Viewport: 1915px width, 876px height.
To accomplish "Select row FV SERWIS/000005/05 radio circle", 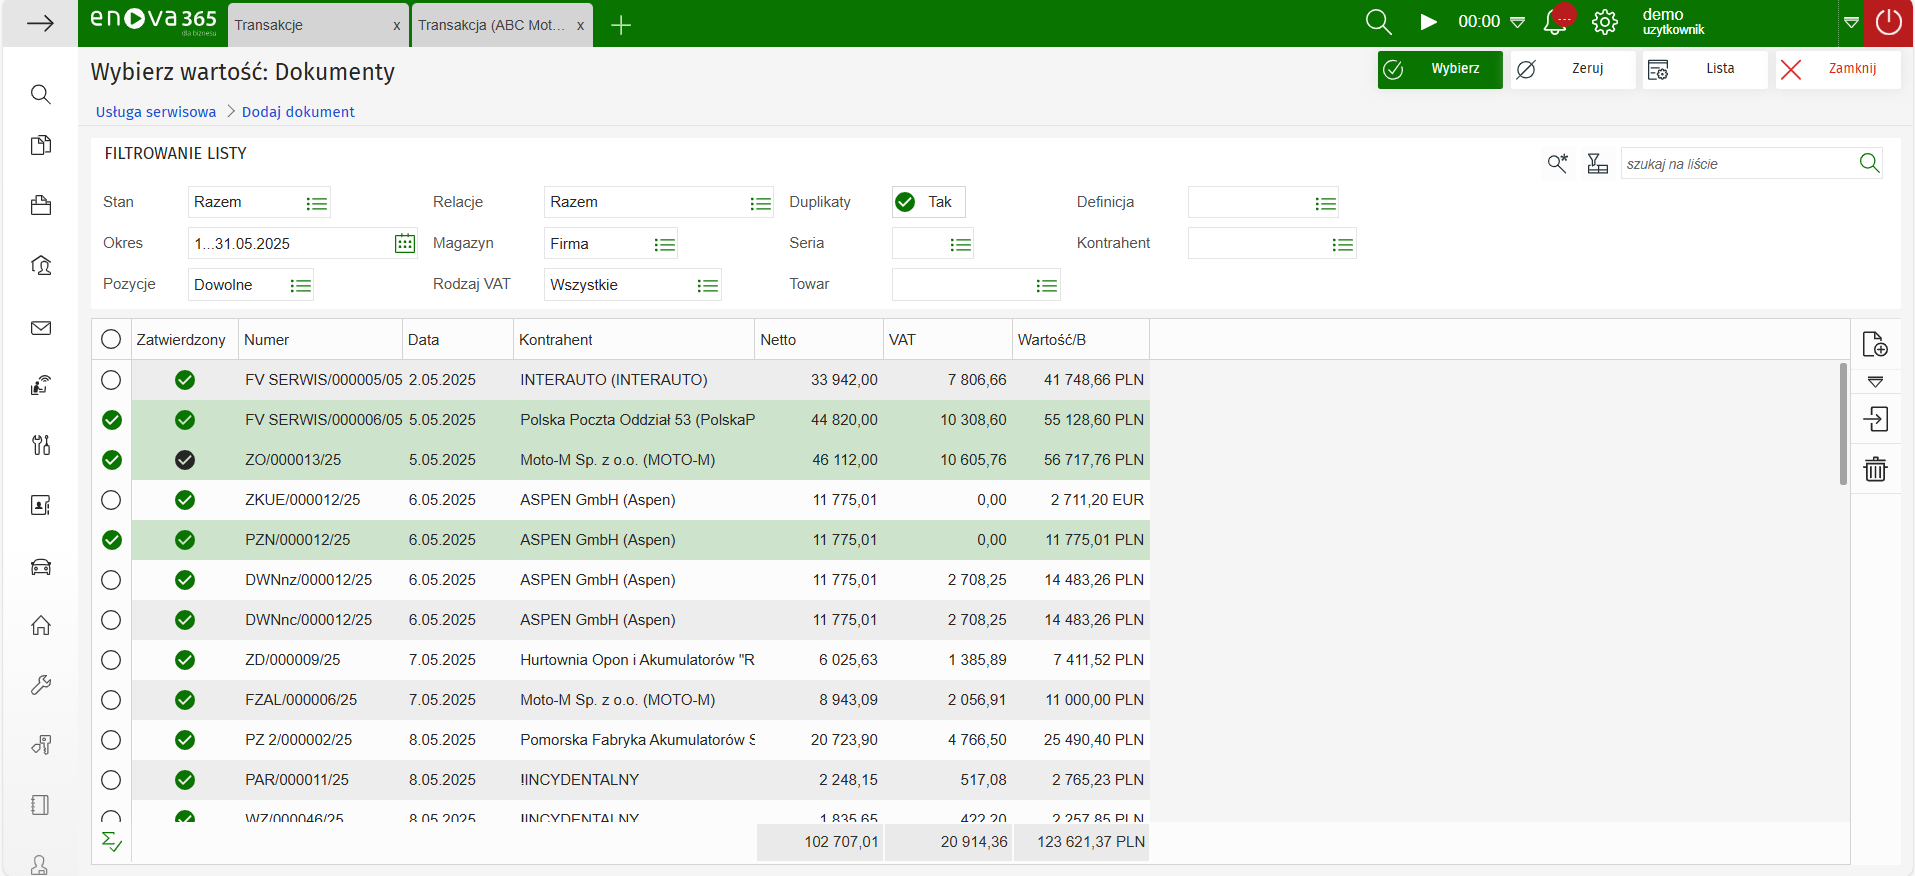I will (111, 380).
